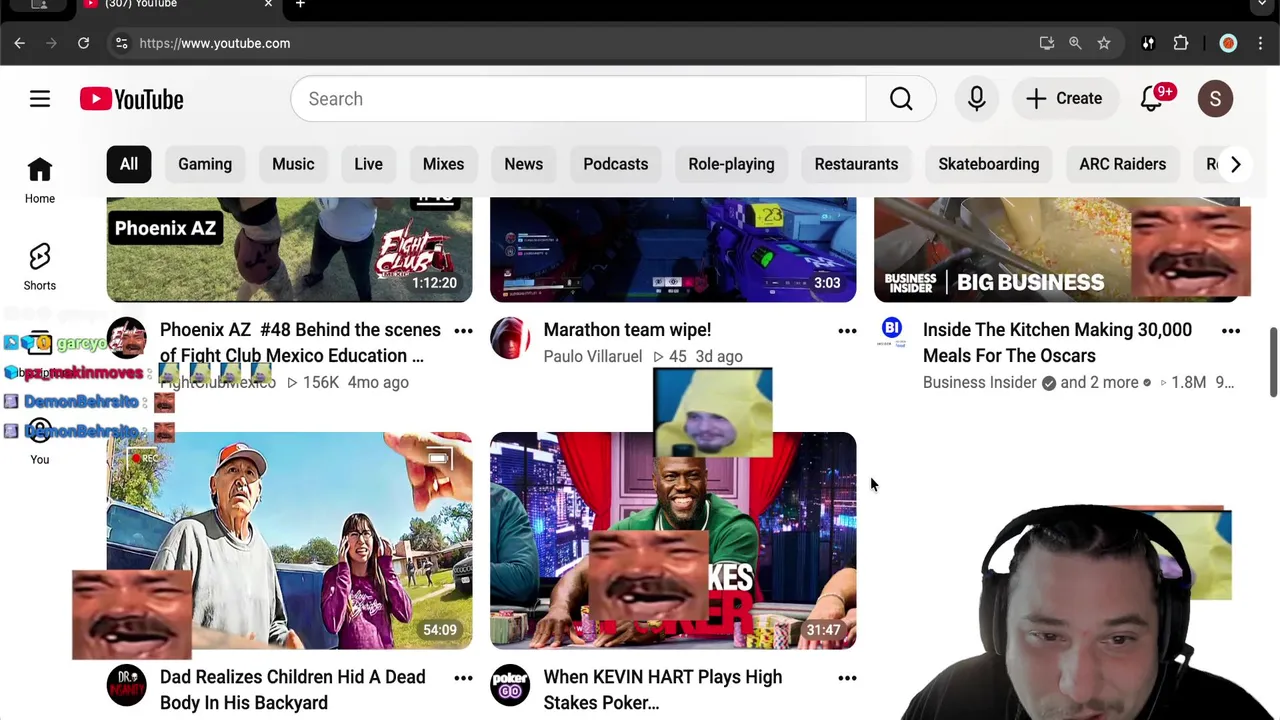
Task: Open Business Insider channel name link
Action: [x=980, y=382]
